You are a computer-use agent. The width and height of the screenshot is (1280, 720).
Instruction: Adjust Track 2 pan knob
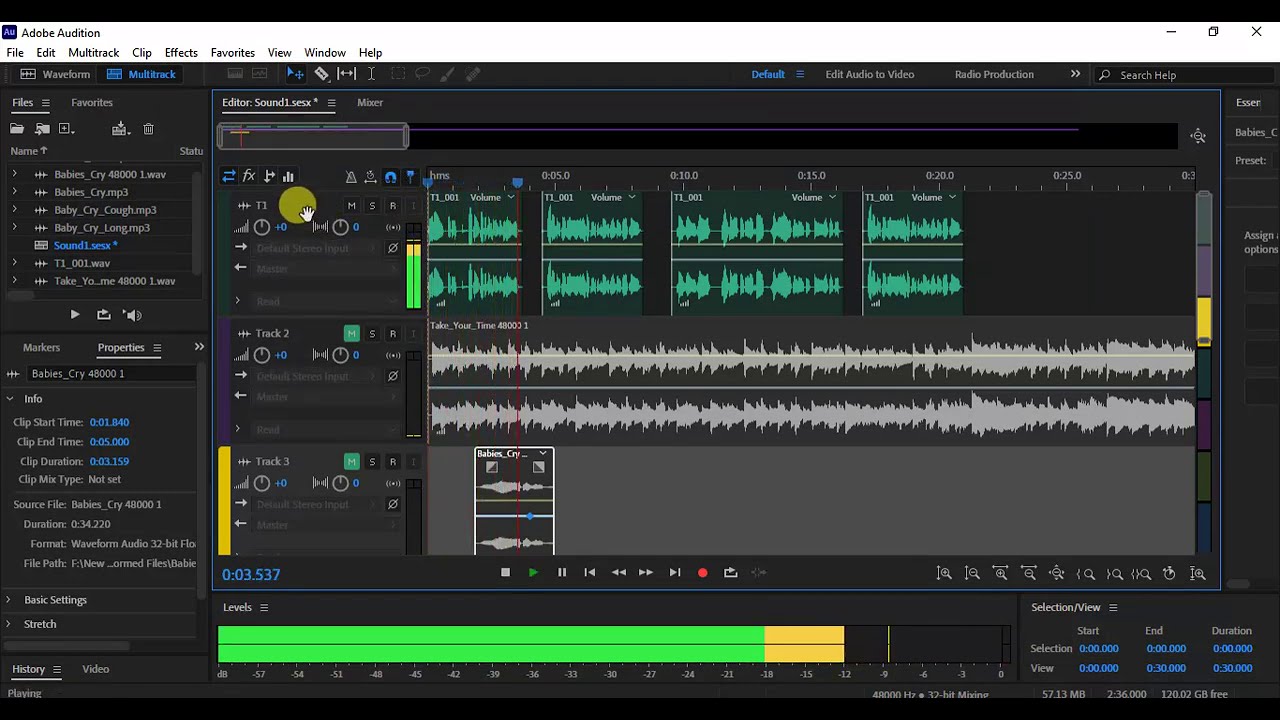341,355
